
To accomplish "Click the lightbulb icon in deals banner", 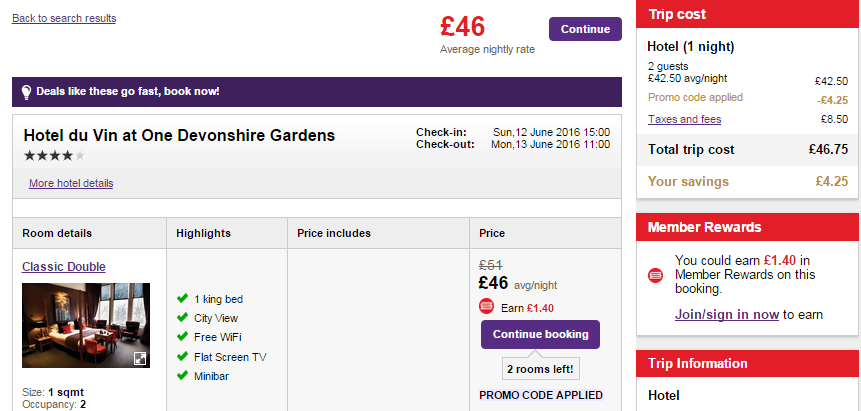I will [26, 92].
